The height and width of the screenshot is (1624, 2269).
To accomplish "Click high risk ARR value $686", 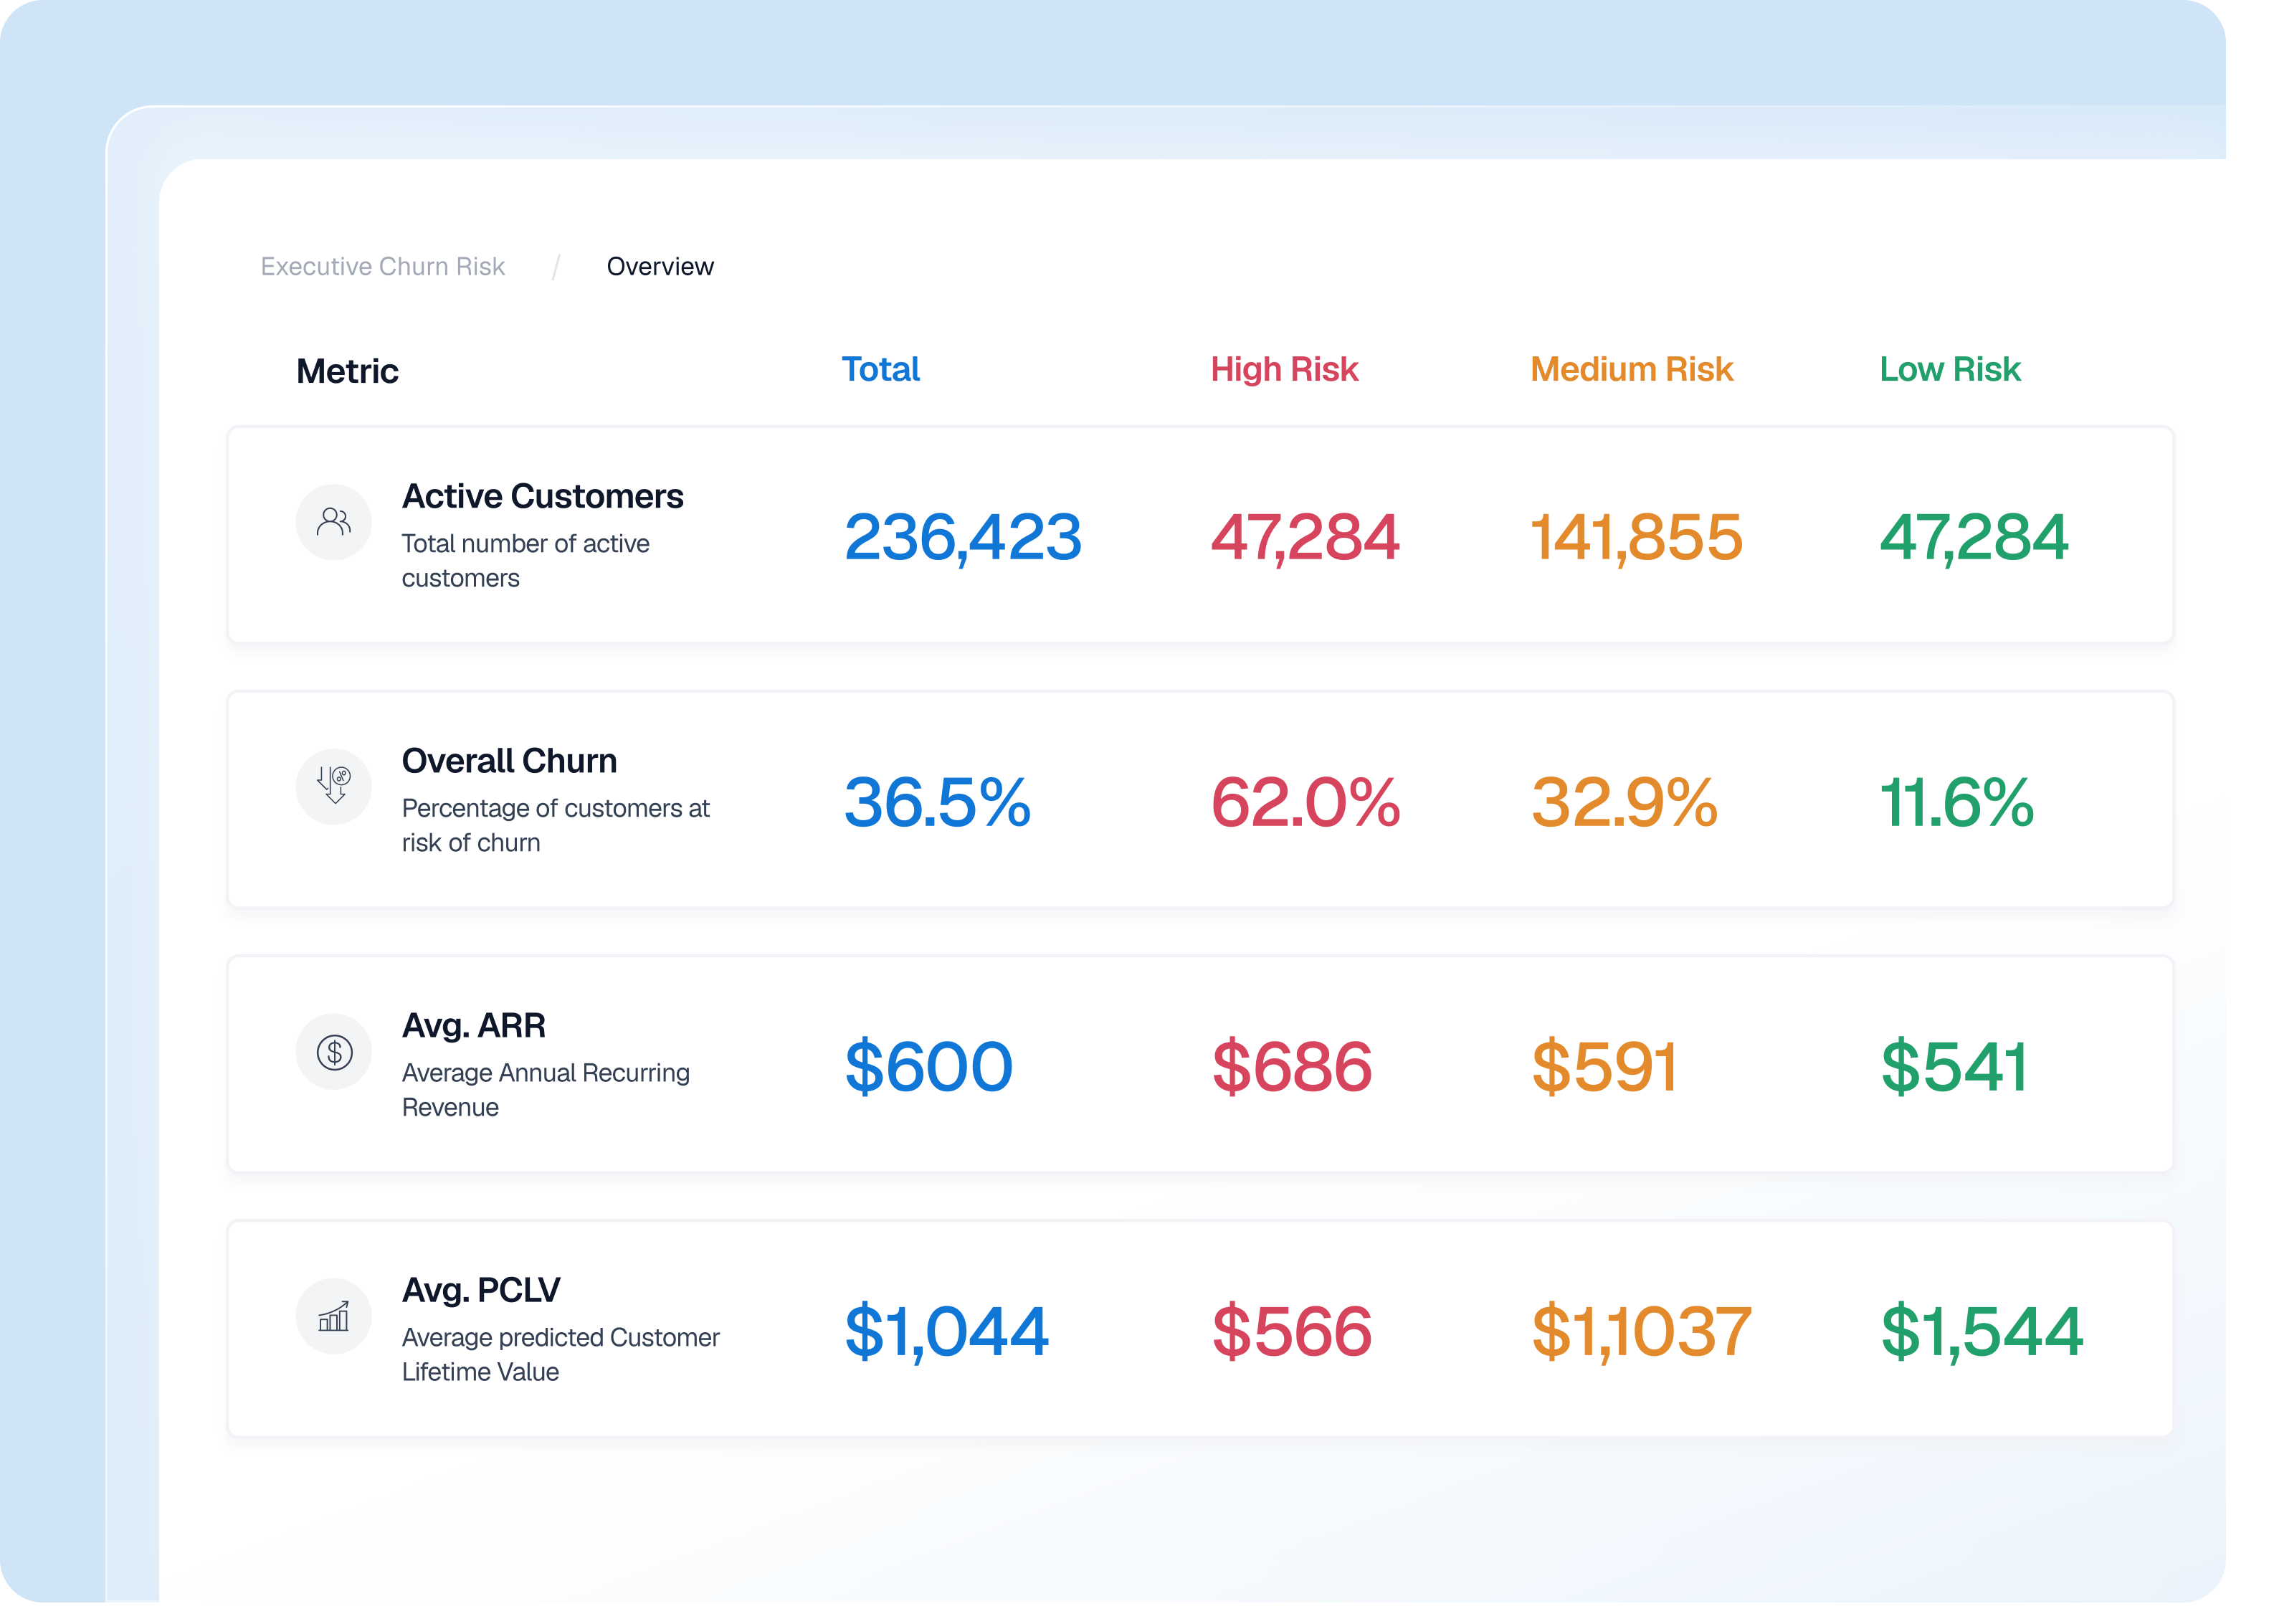I will point(1292,1066).
